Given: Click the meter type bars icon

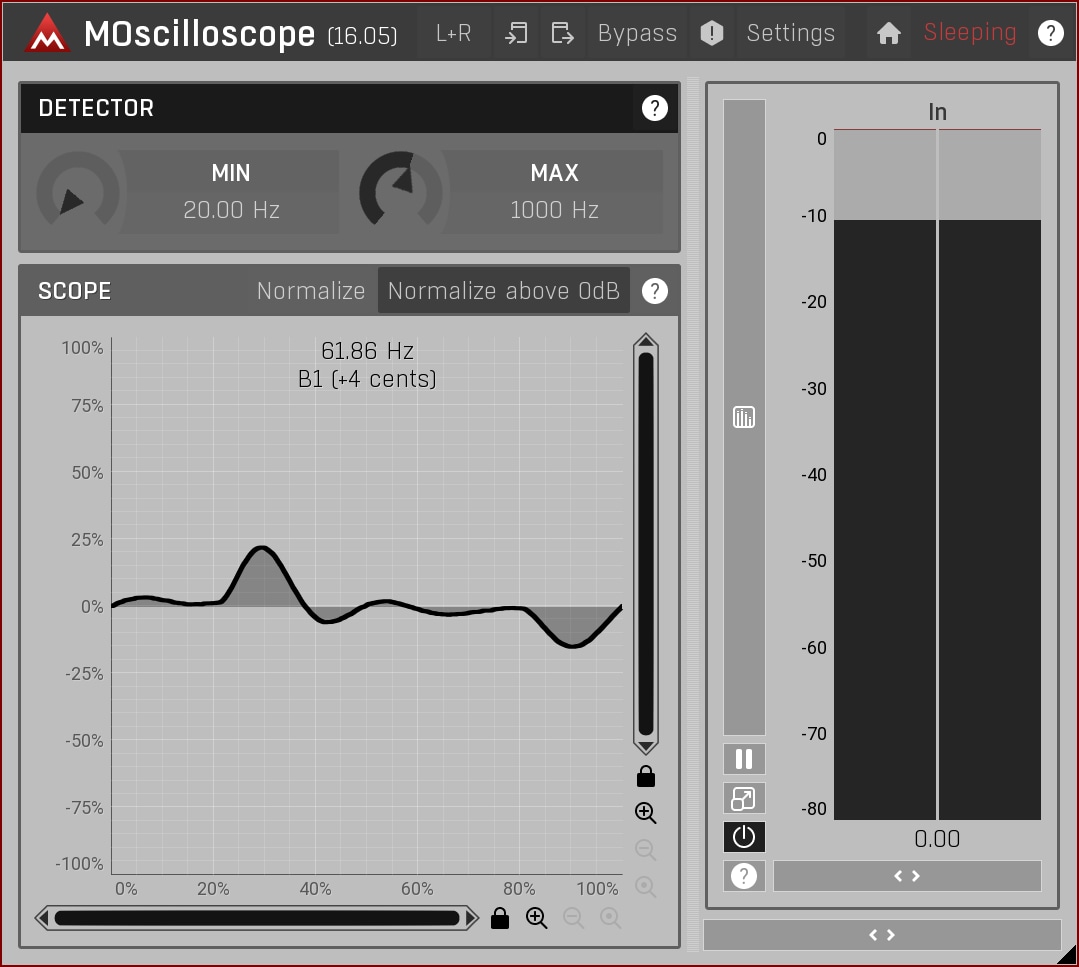Looking at the screenshot, I should pyautogui.click(x=744, y=416).
